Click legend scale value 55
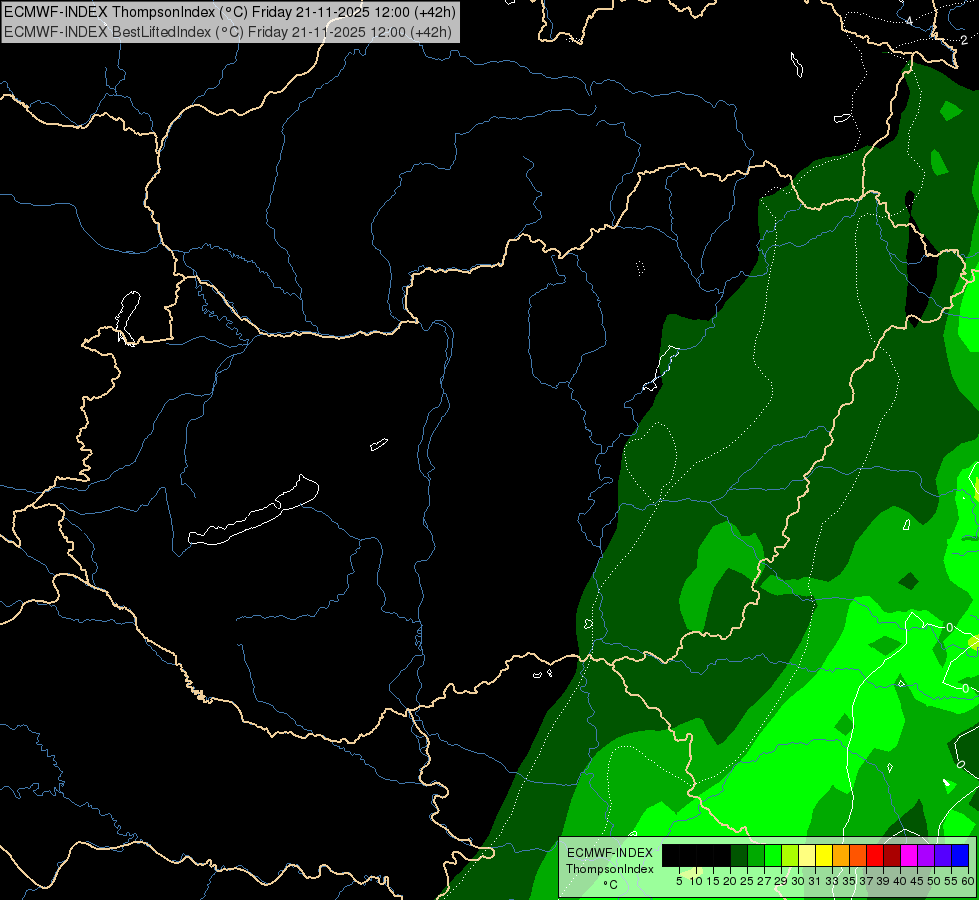979x900 pixels. (951, 881)
